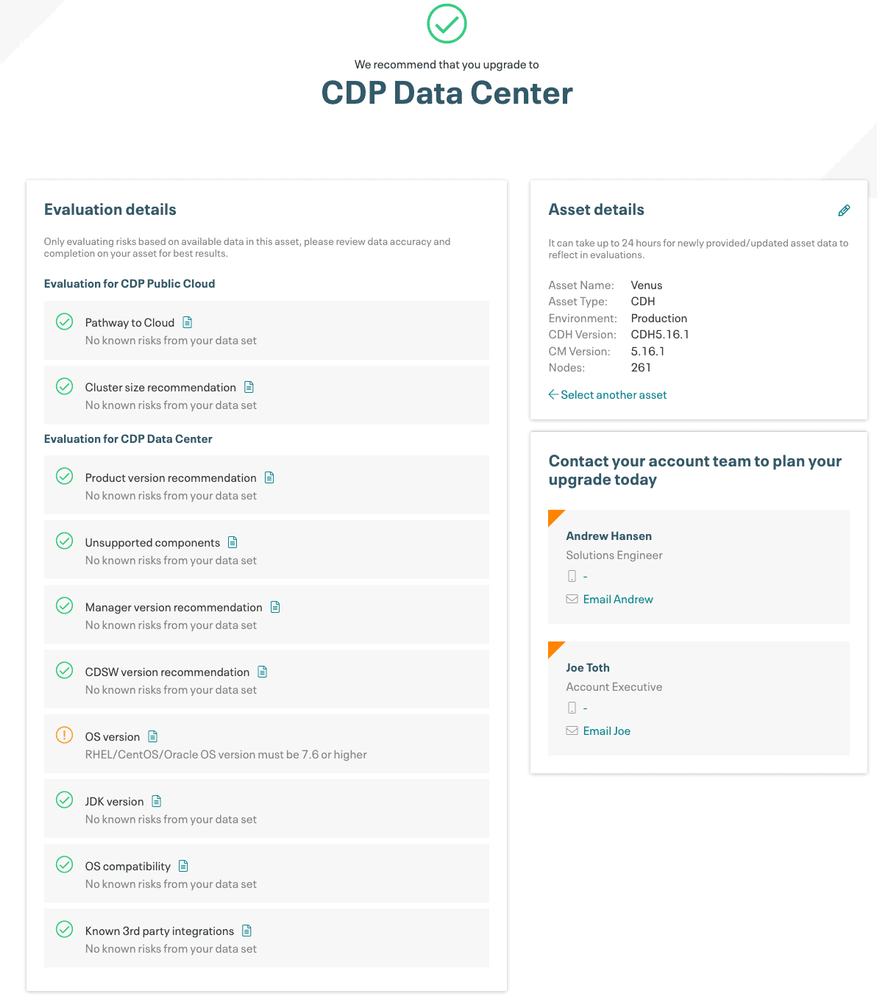Screen dimensions: 877x999
Task: Click green check icon beside Pathway to Cloud
Action: click(x=64, y=321)
